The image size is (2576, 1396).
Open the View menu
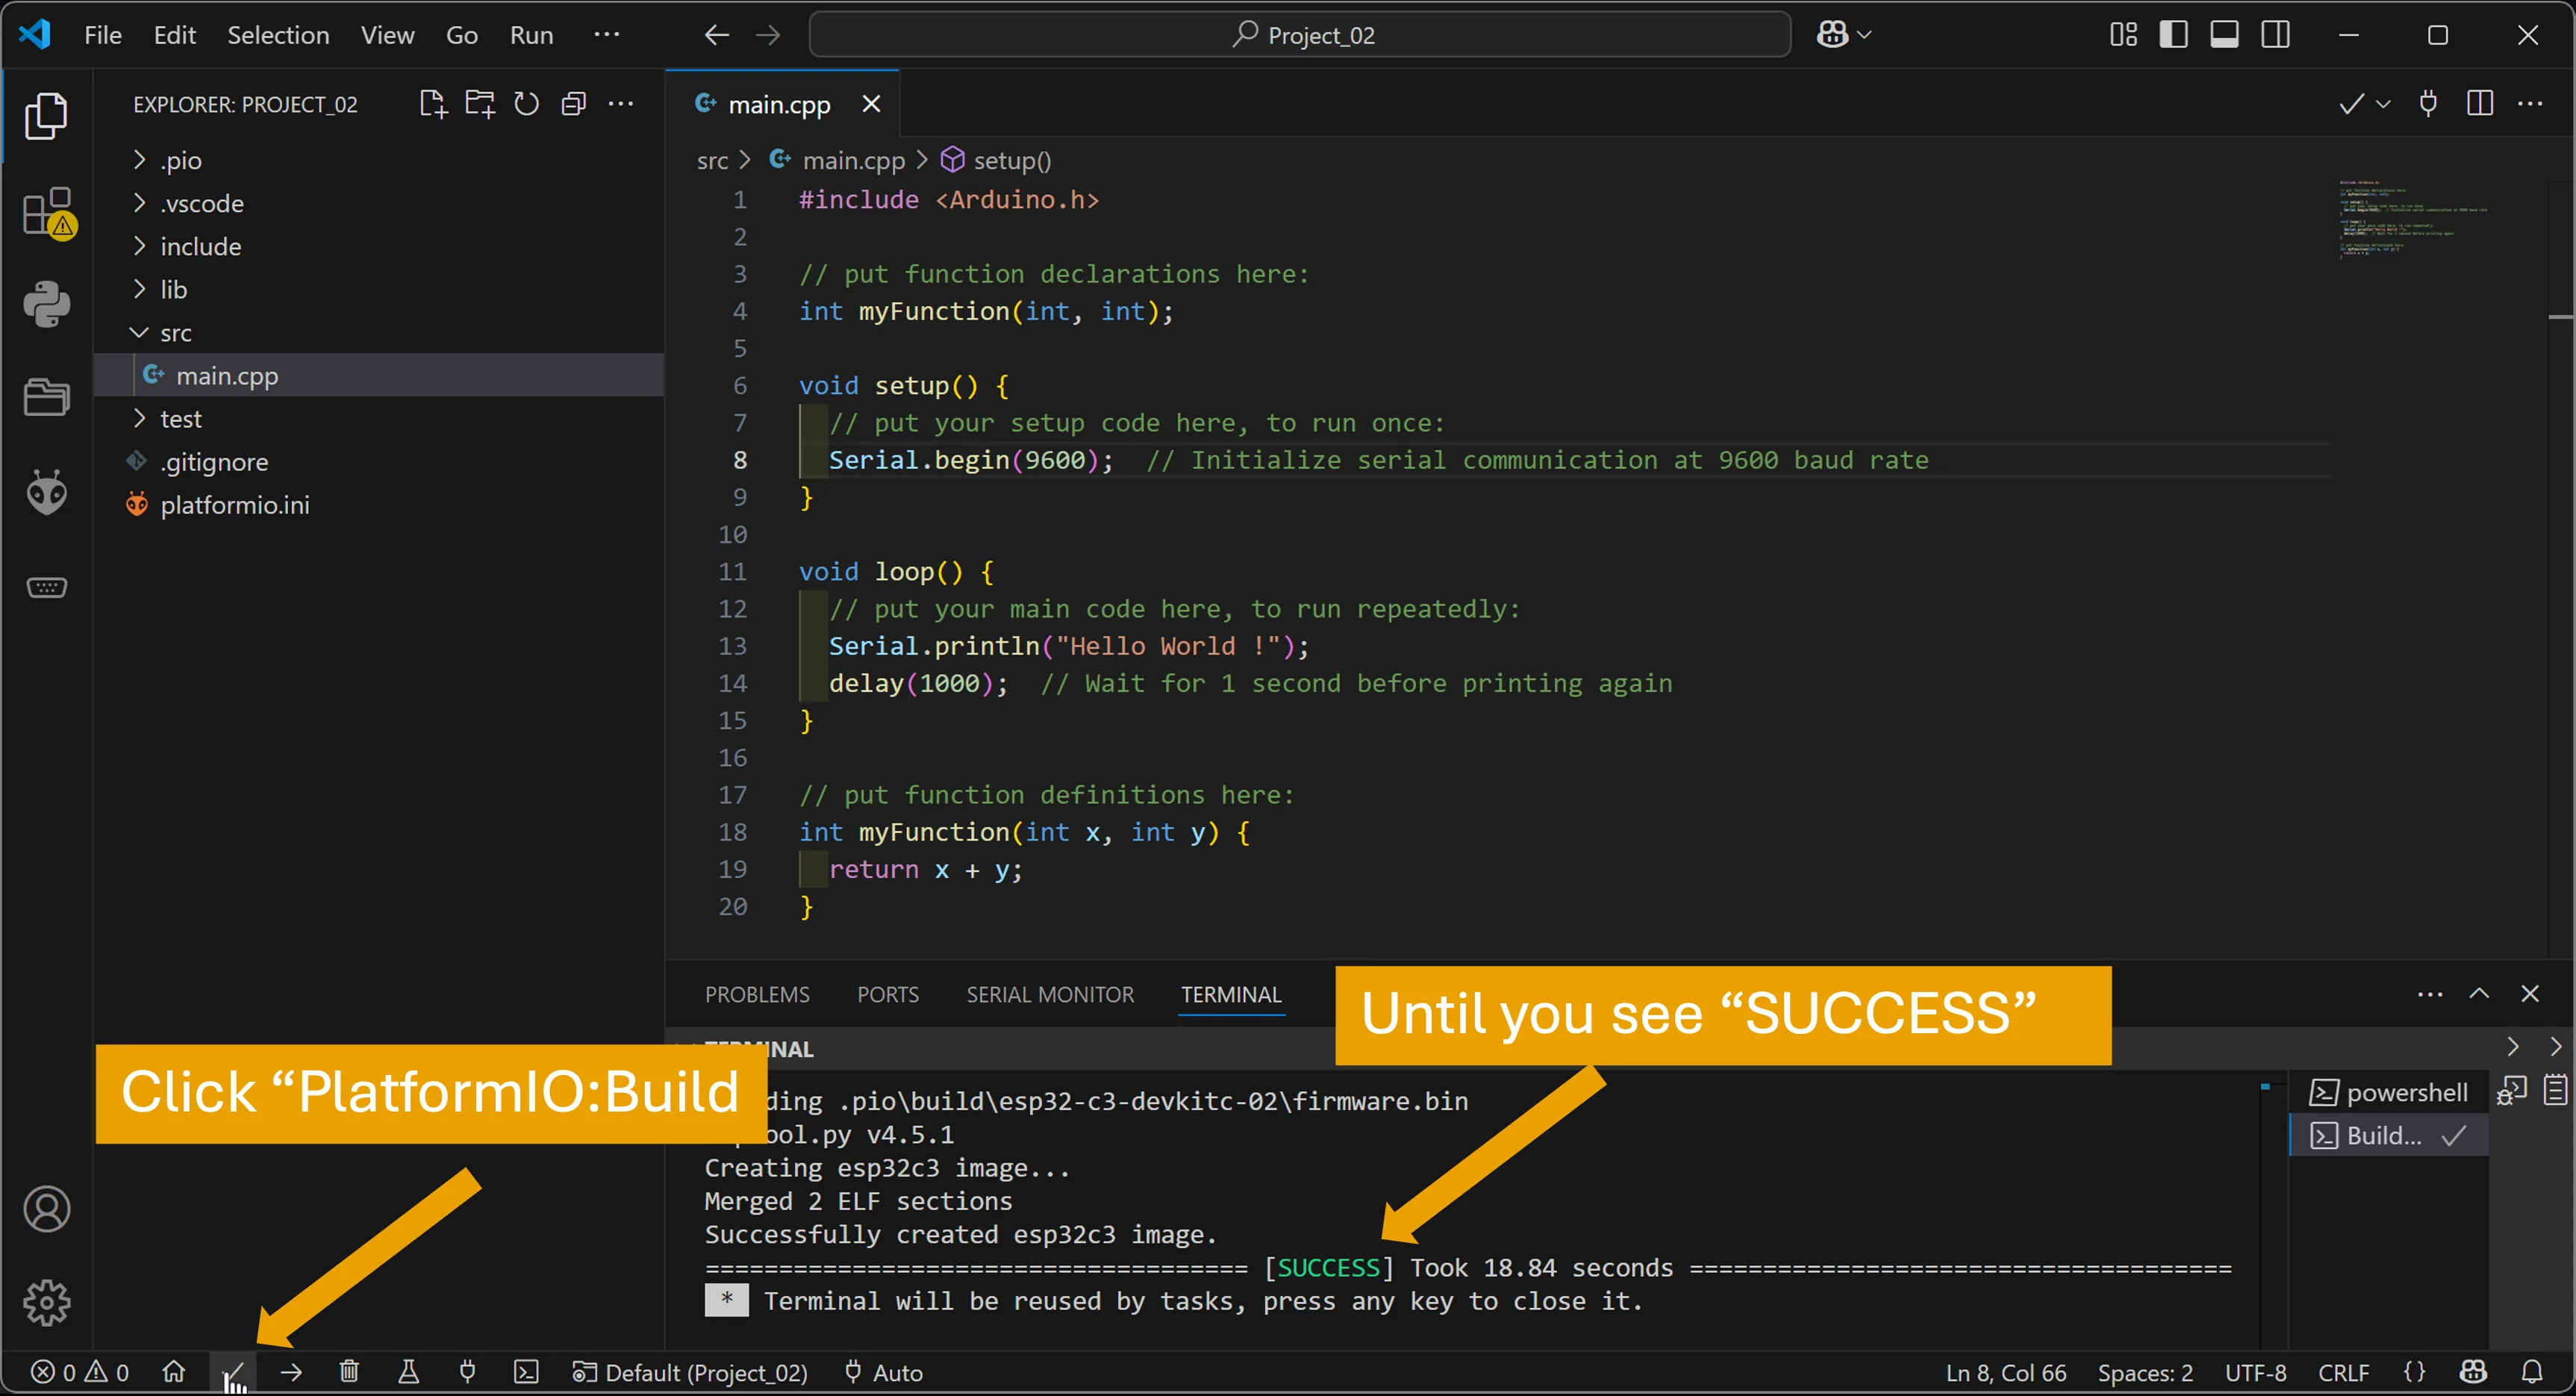(x=387, y=35)
